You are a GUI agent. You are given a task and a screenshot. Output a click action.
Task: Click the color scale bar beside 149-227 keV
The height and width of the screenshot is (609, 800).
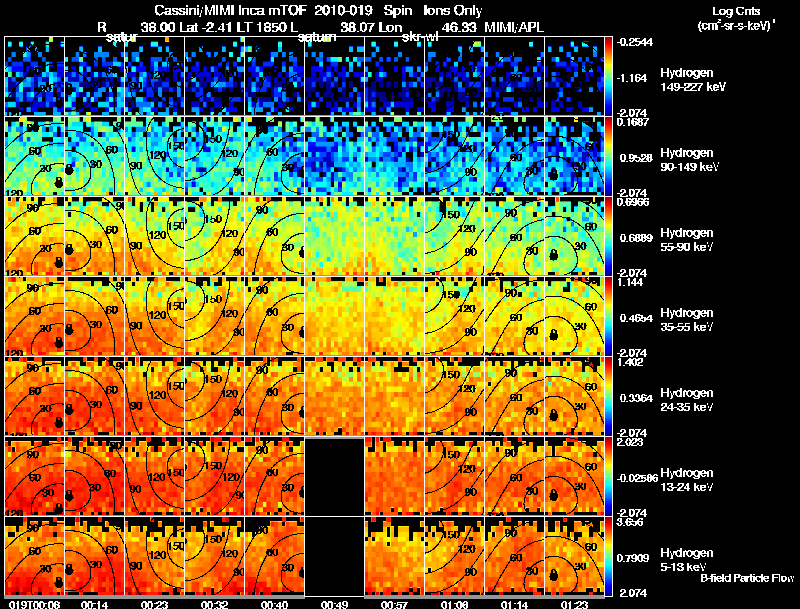click(609, 77)
